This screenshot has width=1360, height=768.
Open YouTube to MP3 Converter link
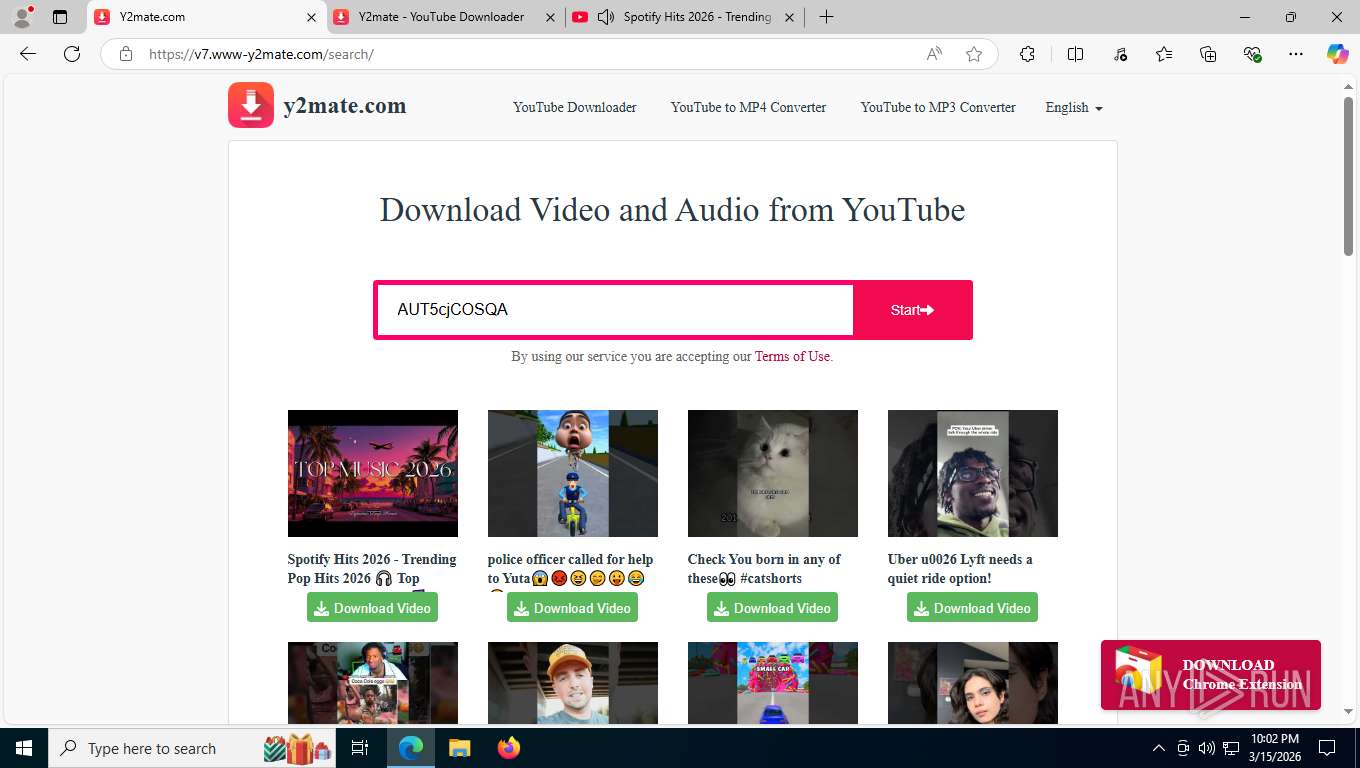coord(938,107)
